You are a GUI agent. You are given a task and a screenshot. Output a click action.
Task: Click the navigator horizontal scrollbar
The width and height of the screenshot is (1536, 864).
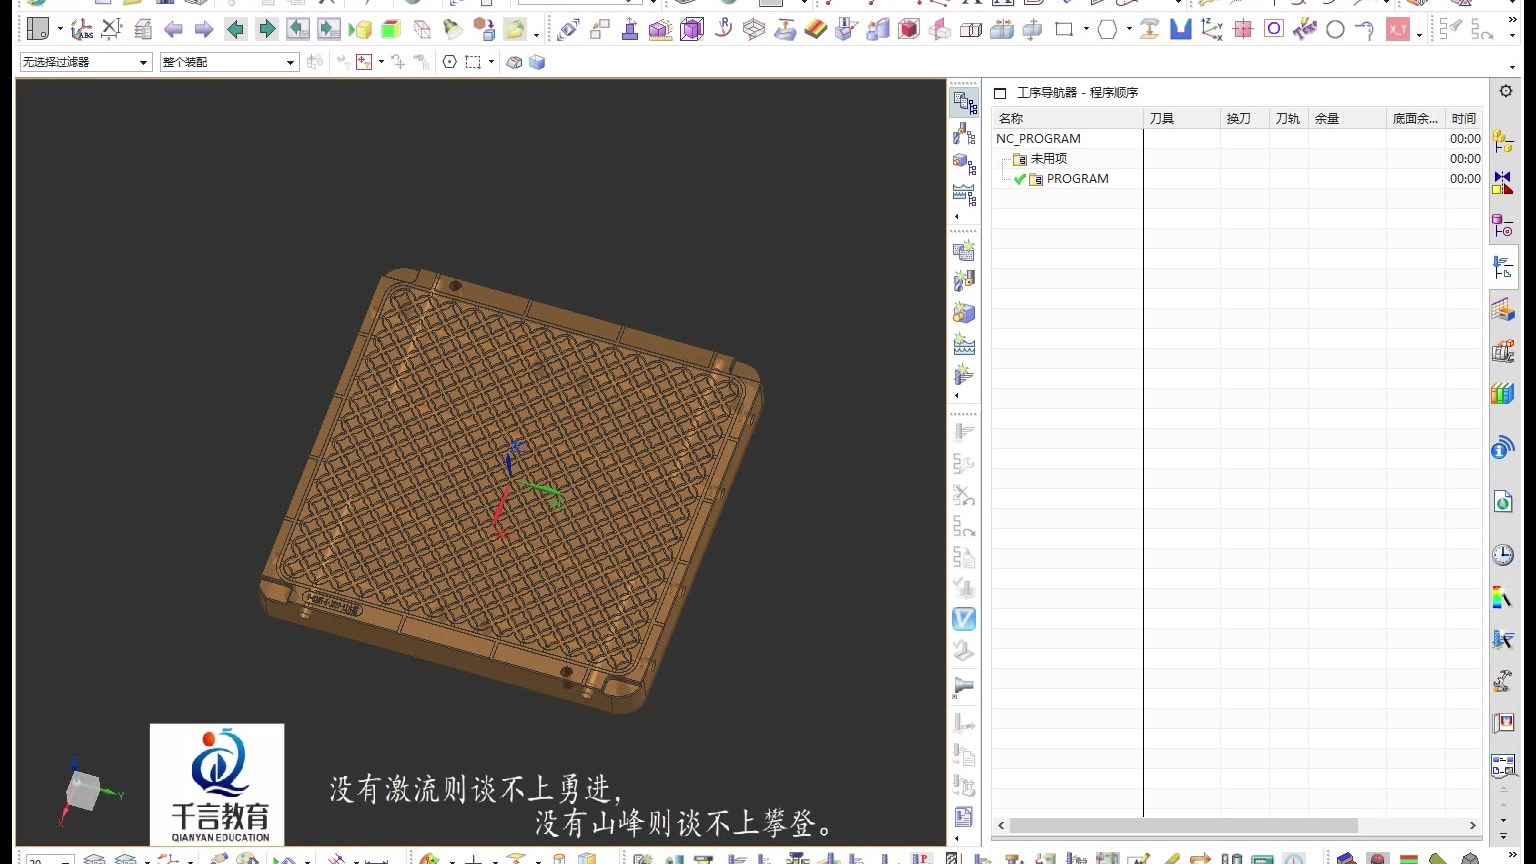[1184, 826]
